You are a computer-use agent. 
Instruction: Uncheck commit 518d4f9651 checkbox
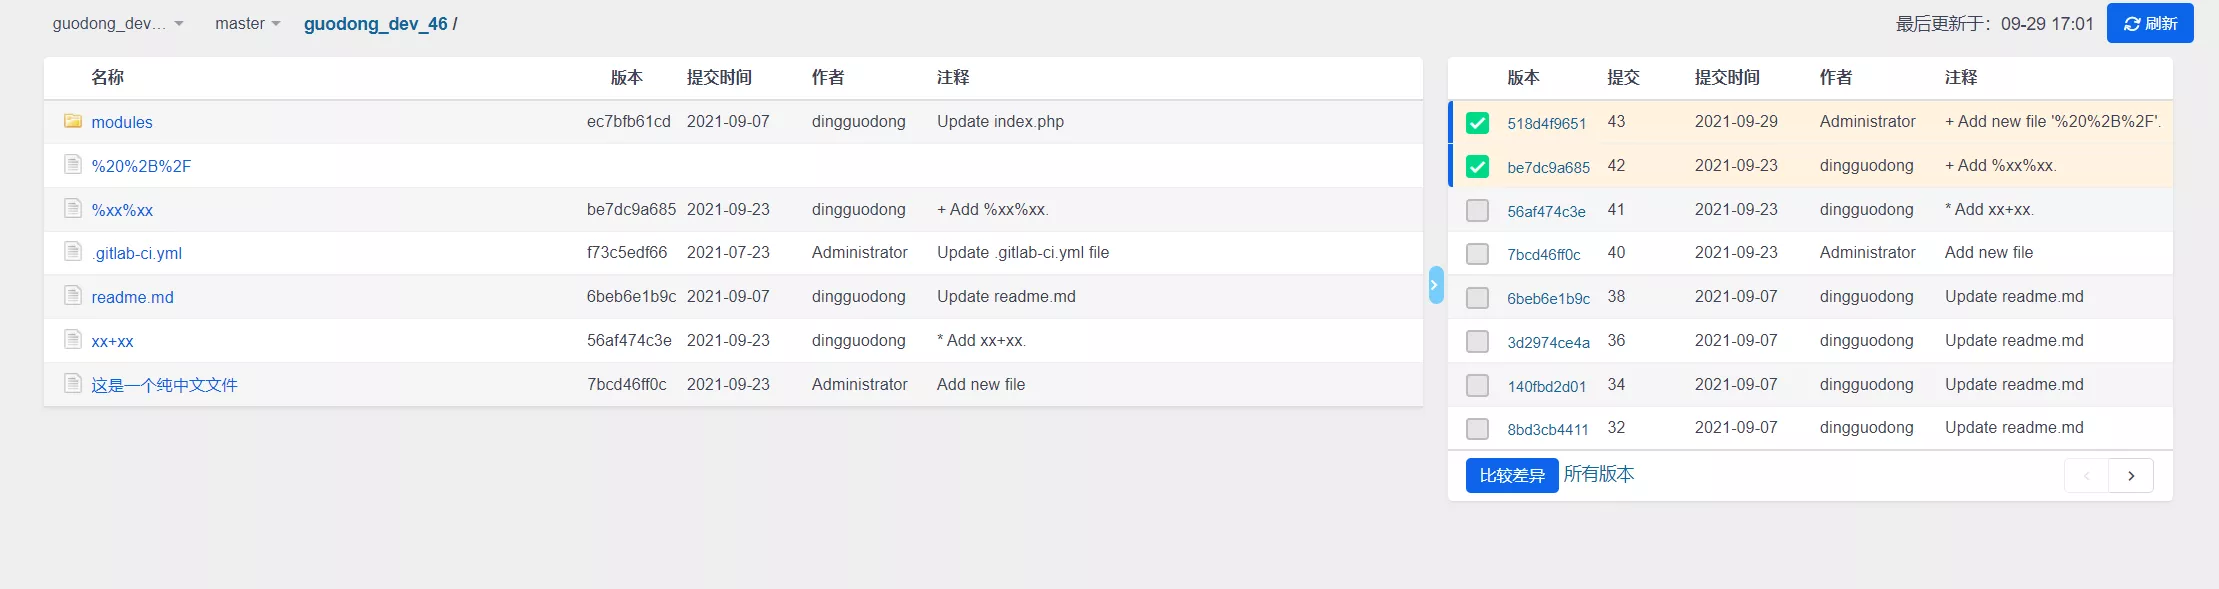[1477, 123]
